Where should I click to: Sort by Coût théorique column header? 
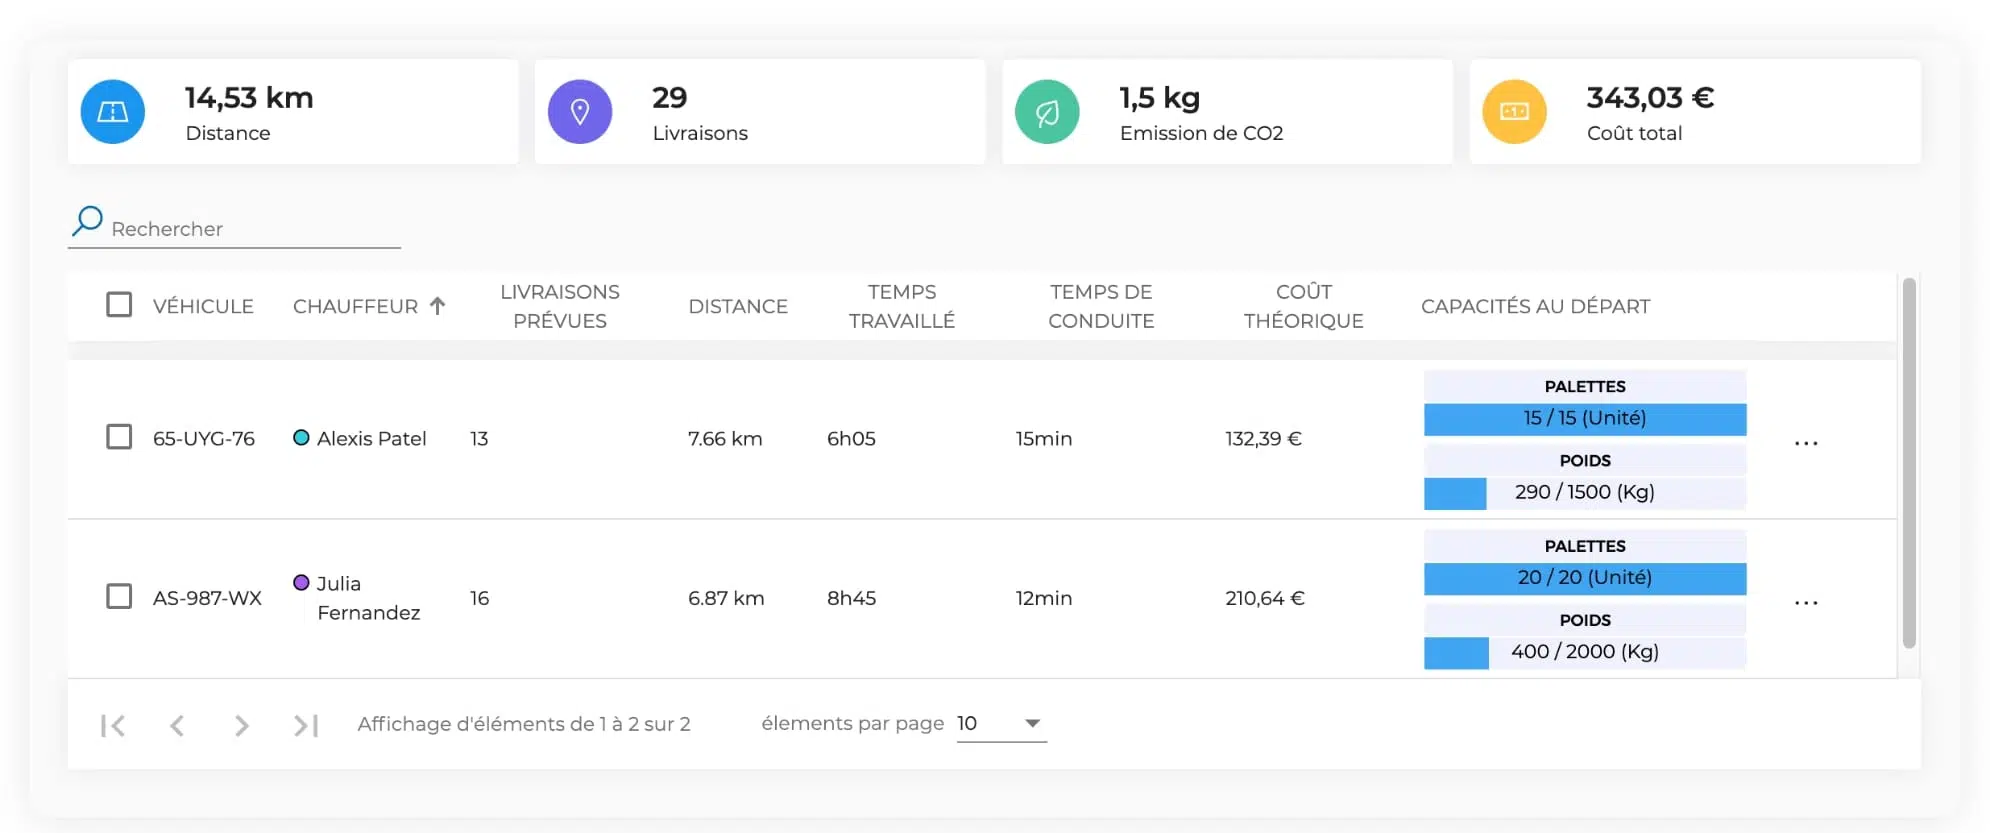coord(1303,306)
